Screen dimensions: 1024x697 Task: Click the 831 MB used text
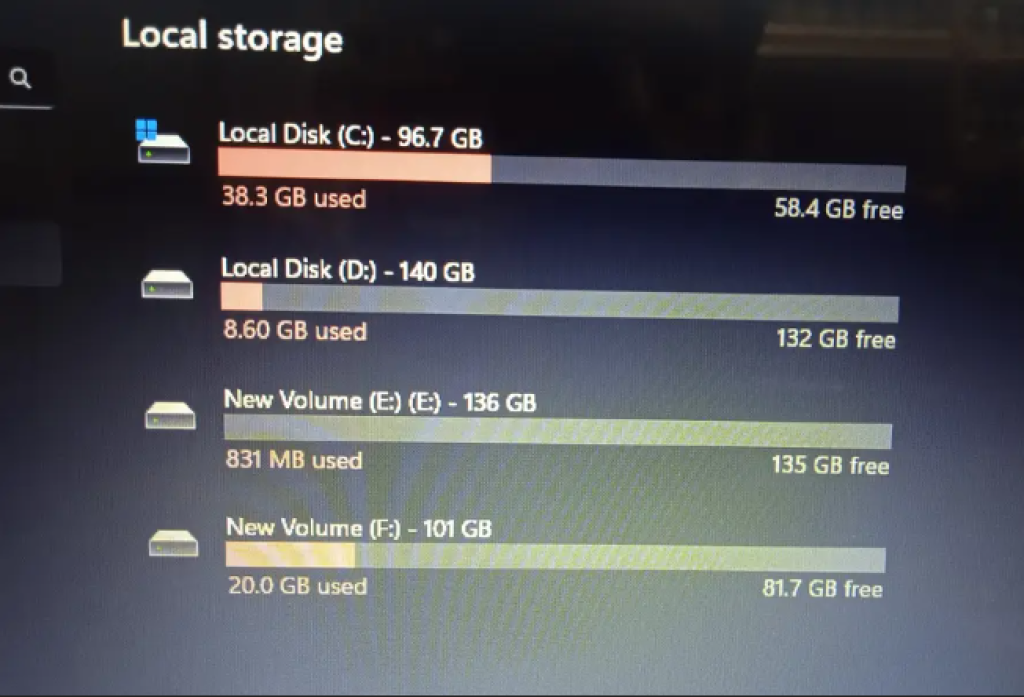[x=293, y=461]
